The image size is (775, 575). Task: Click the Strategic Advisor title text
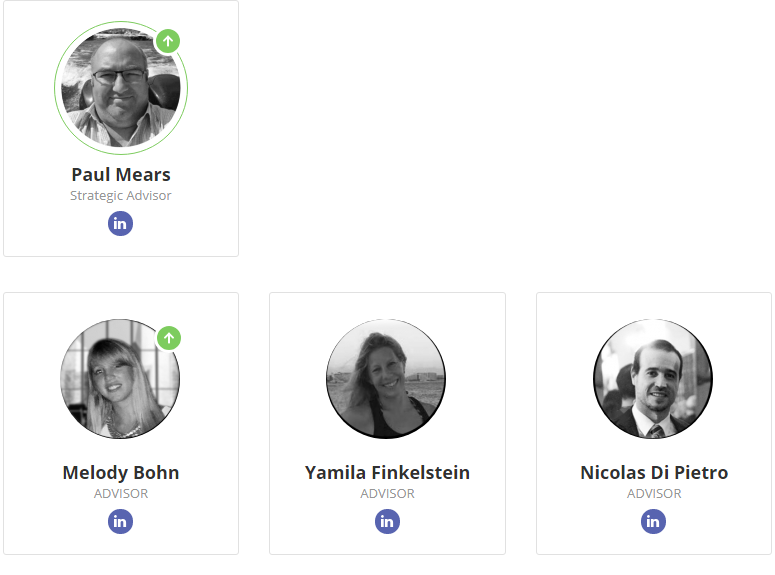(x=121, y=196)
